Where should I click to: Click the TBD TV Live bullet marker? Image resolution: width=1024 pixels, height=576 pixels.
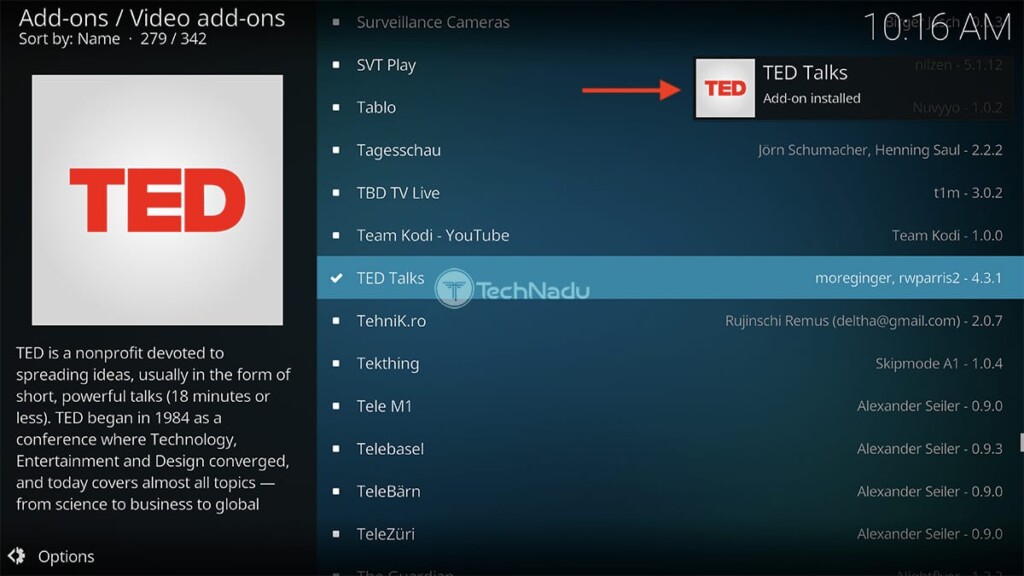point(336,193)
